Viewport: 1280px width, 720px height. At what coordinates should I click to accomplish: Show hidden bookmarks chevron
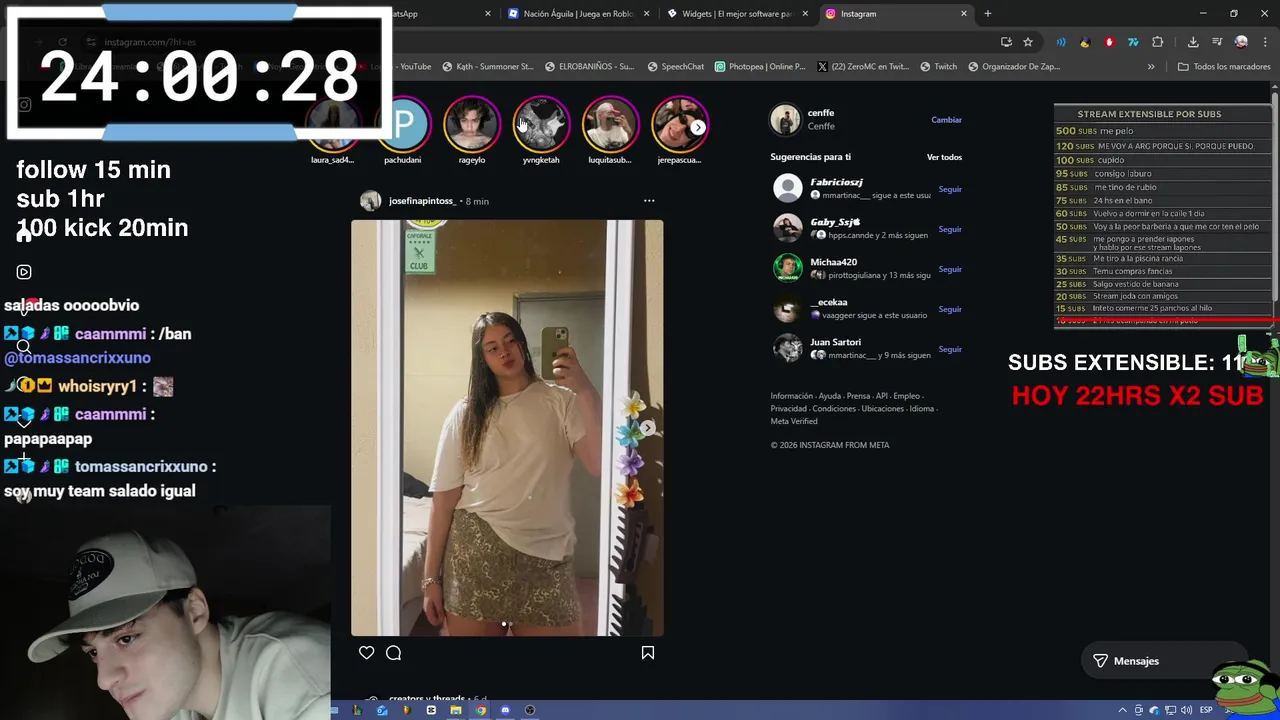(1151, 67)
